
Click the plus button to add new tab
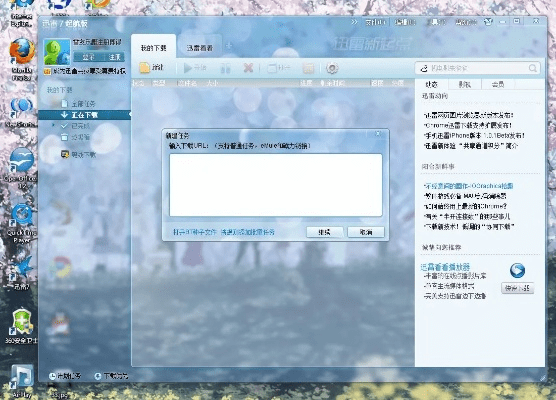pos(229,45)
